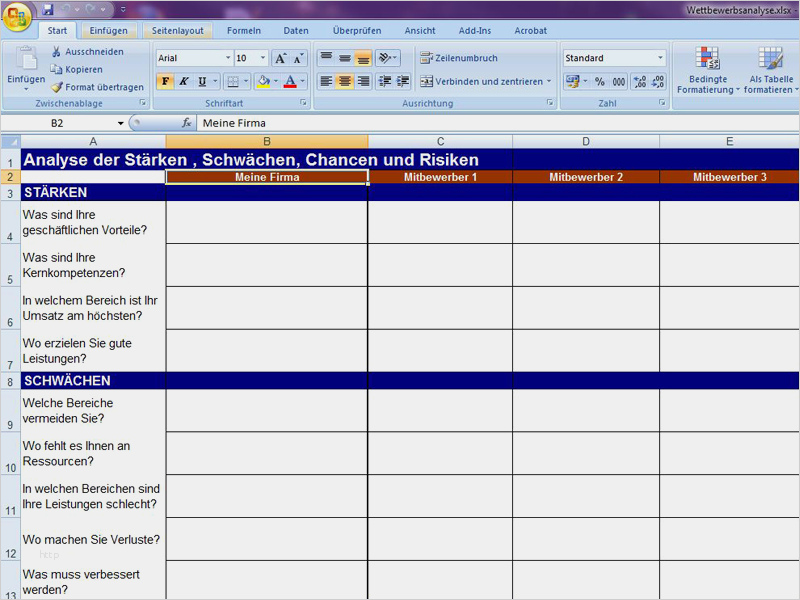Open Bedingte Formatierung menu
The height and width of the screenshot is (600, 800).
pyautogui.click(x=708, y=72)
